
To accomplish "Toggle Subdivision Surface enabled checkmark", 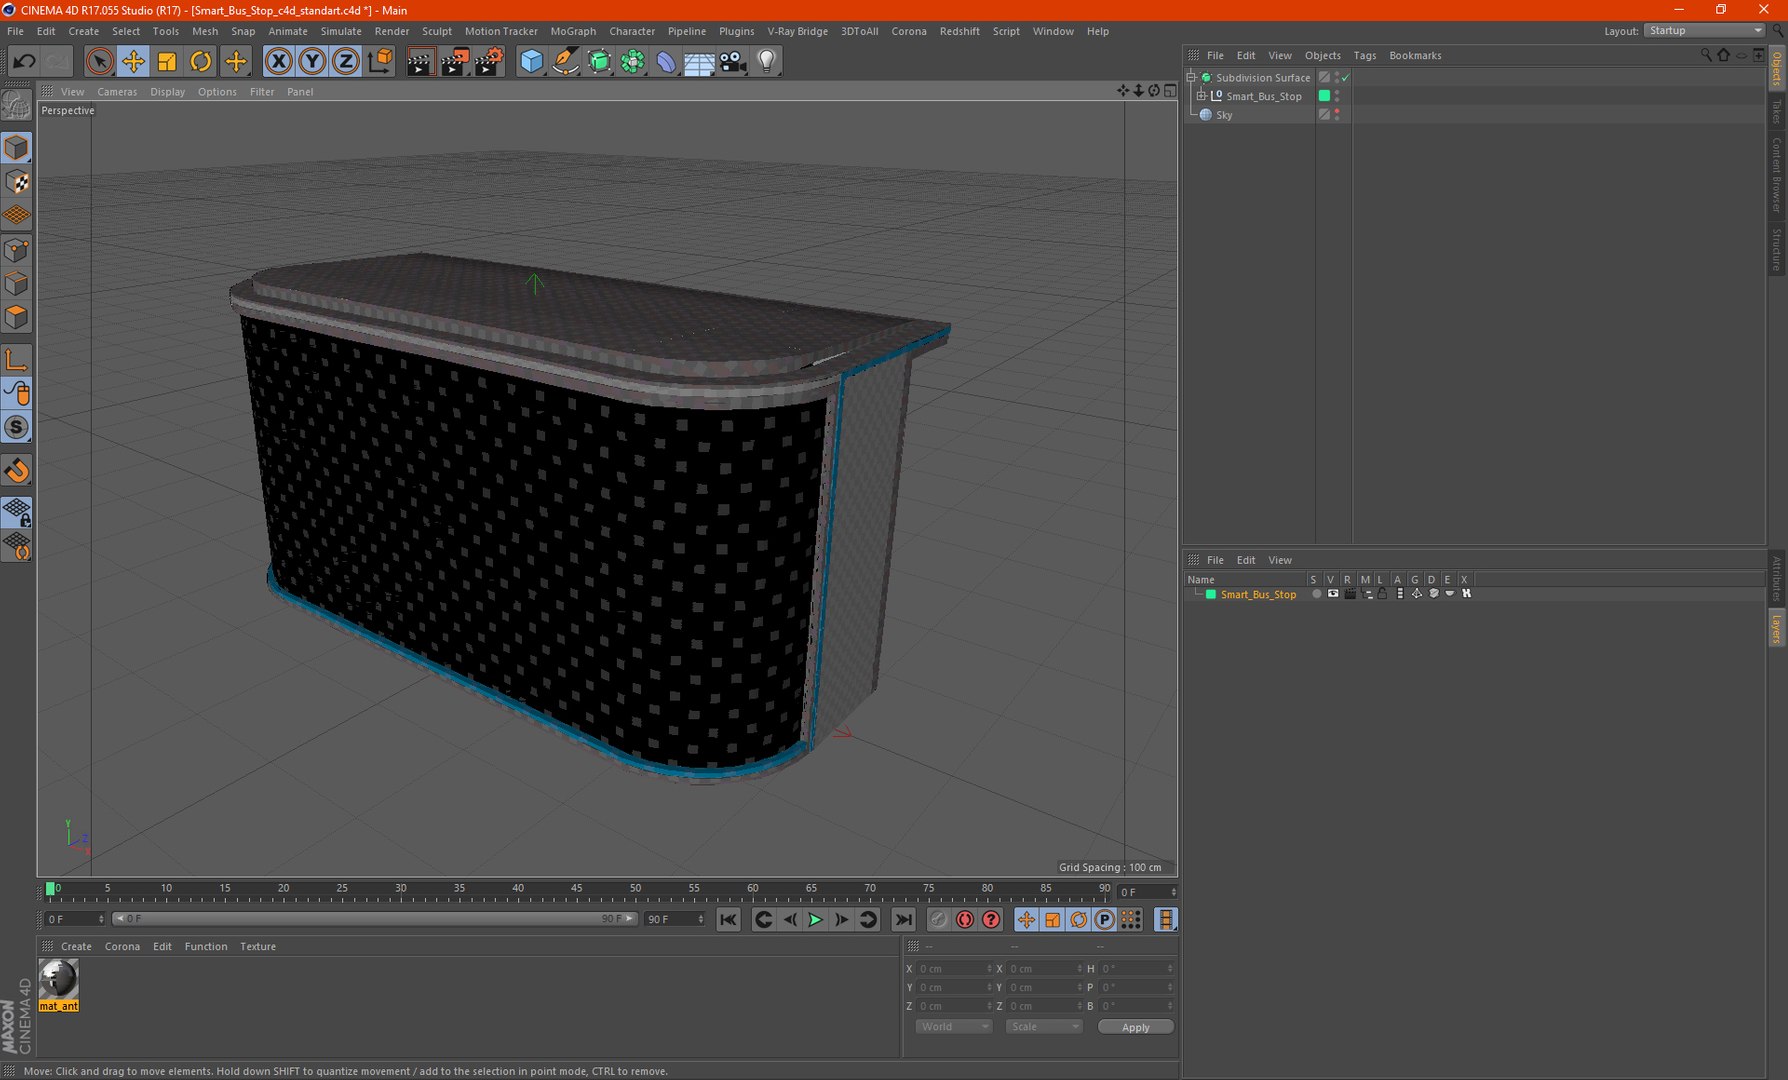I will point(1346,77).
